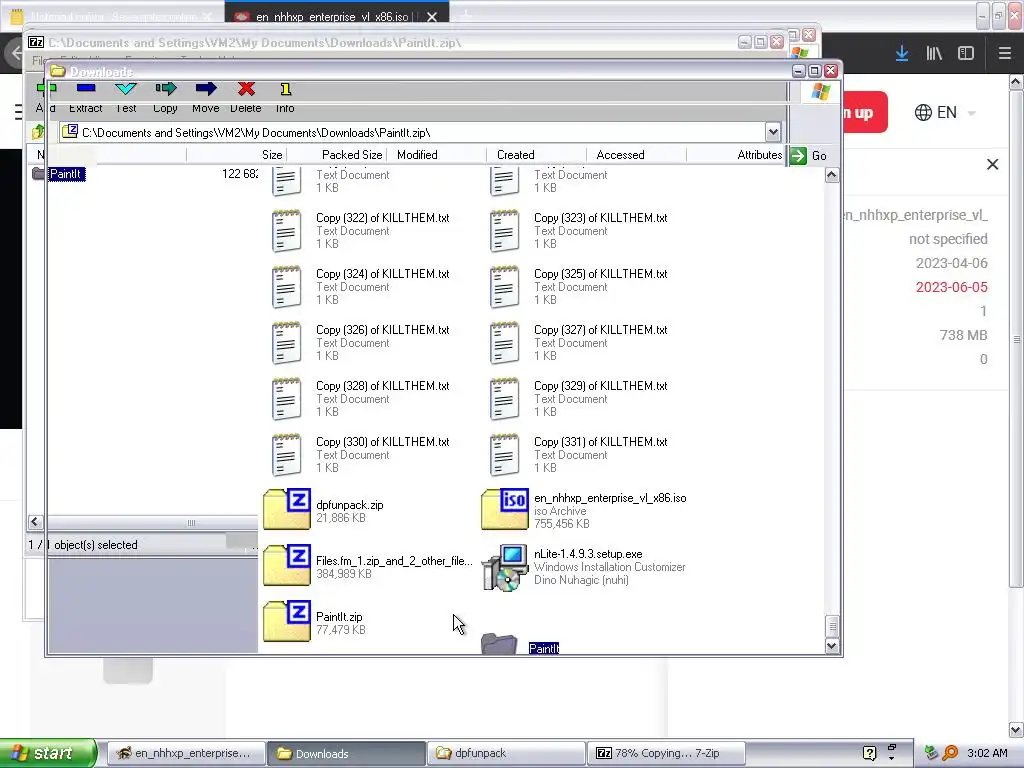Click the help question mark tray icon
Screen dimensions: 1024x768
[x=869, y=753]
